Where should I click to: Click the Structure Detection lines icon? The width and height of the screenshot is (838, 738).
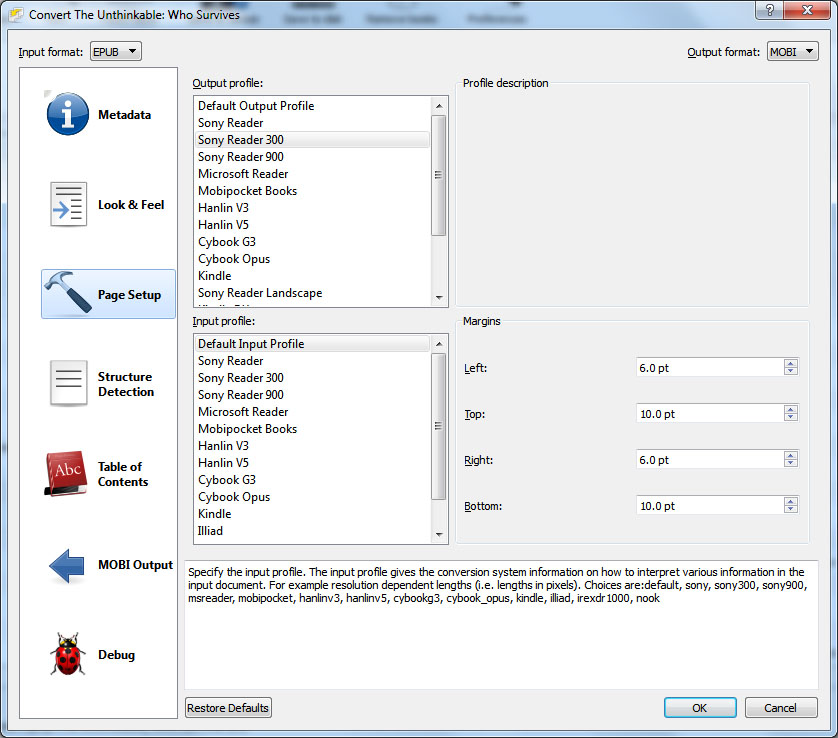coord(68,383)
